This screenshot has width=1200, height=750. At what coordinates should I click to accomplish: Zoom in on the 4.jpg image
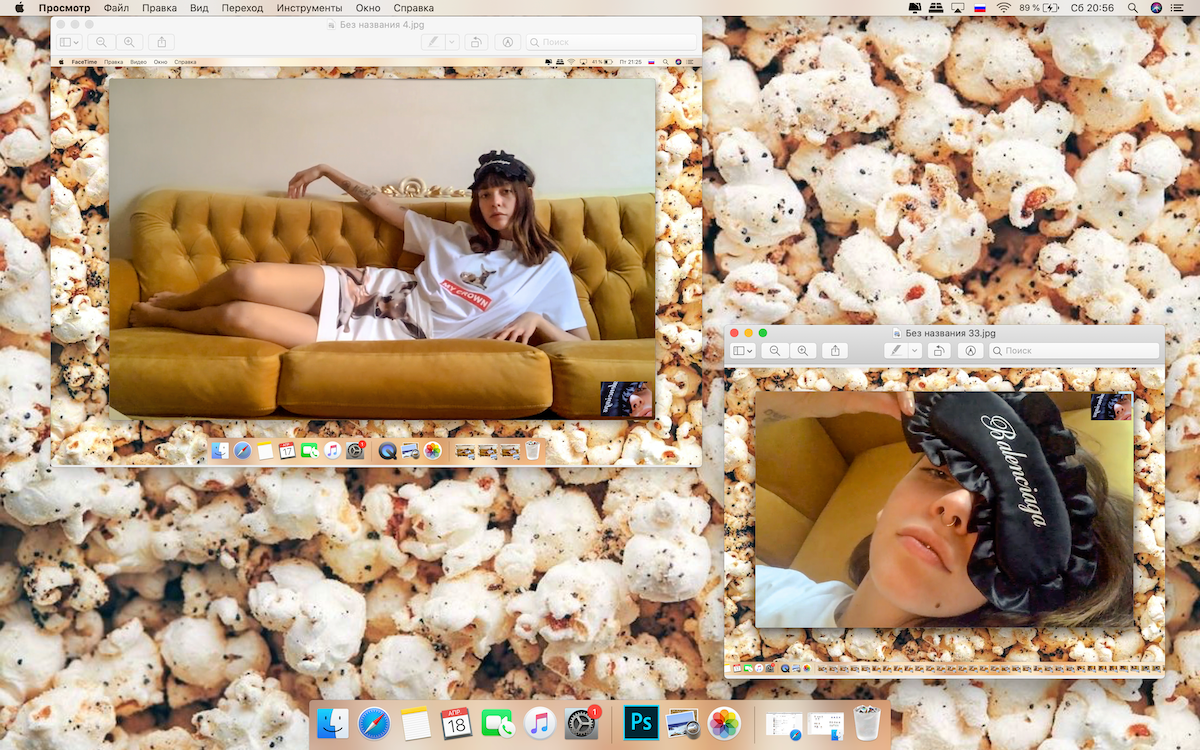(x=128, y=42)
